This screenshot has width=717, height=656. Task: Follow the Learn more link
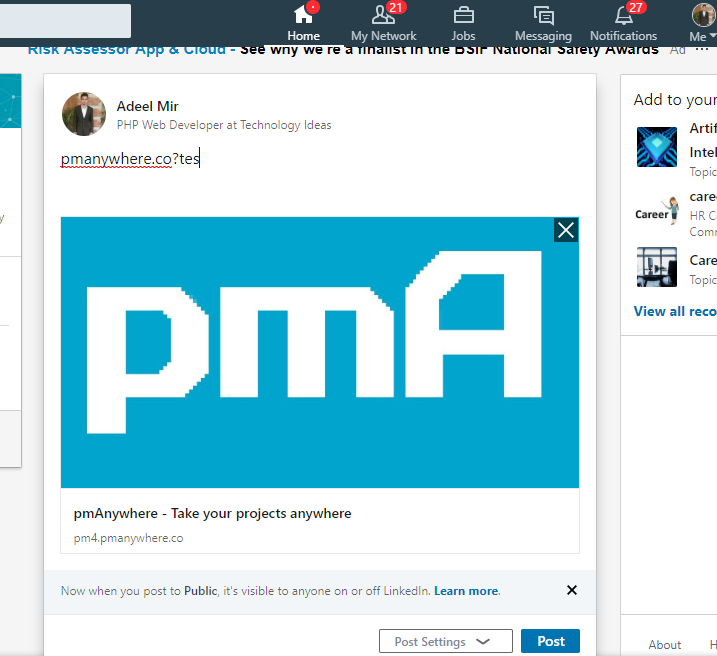pyautogui.click(x=466, y=591)
